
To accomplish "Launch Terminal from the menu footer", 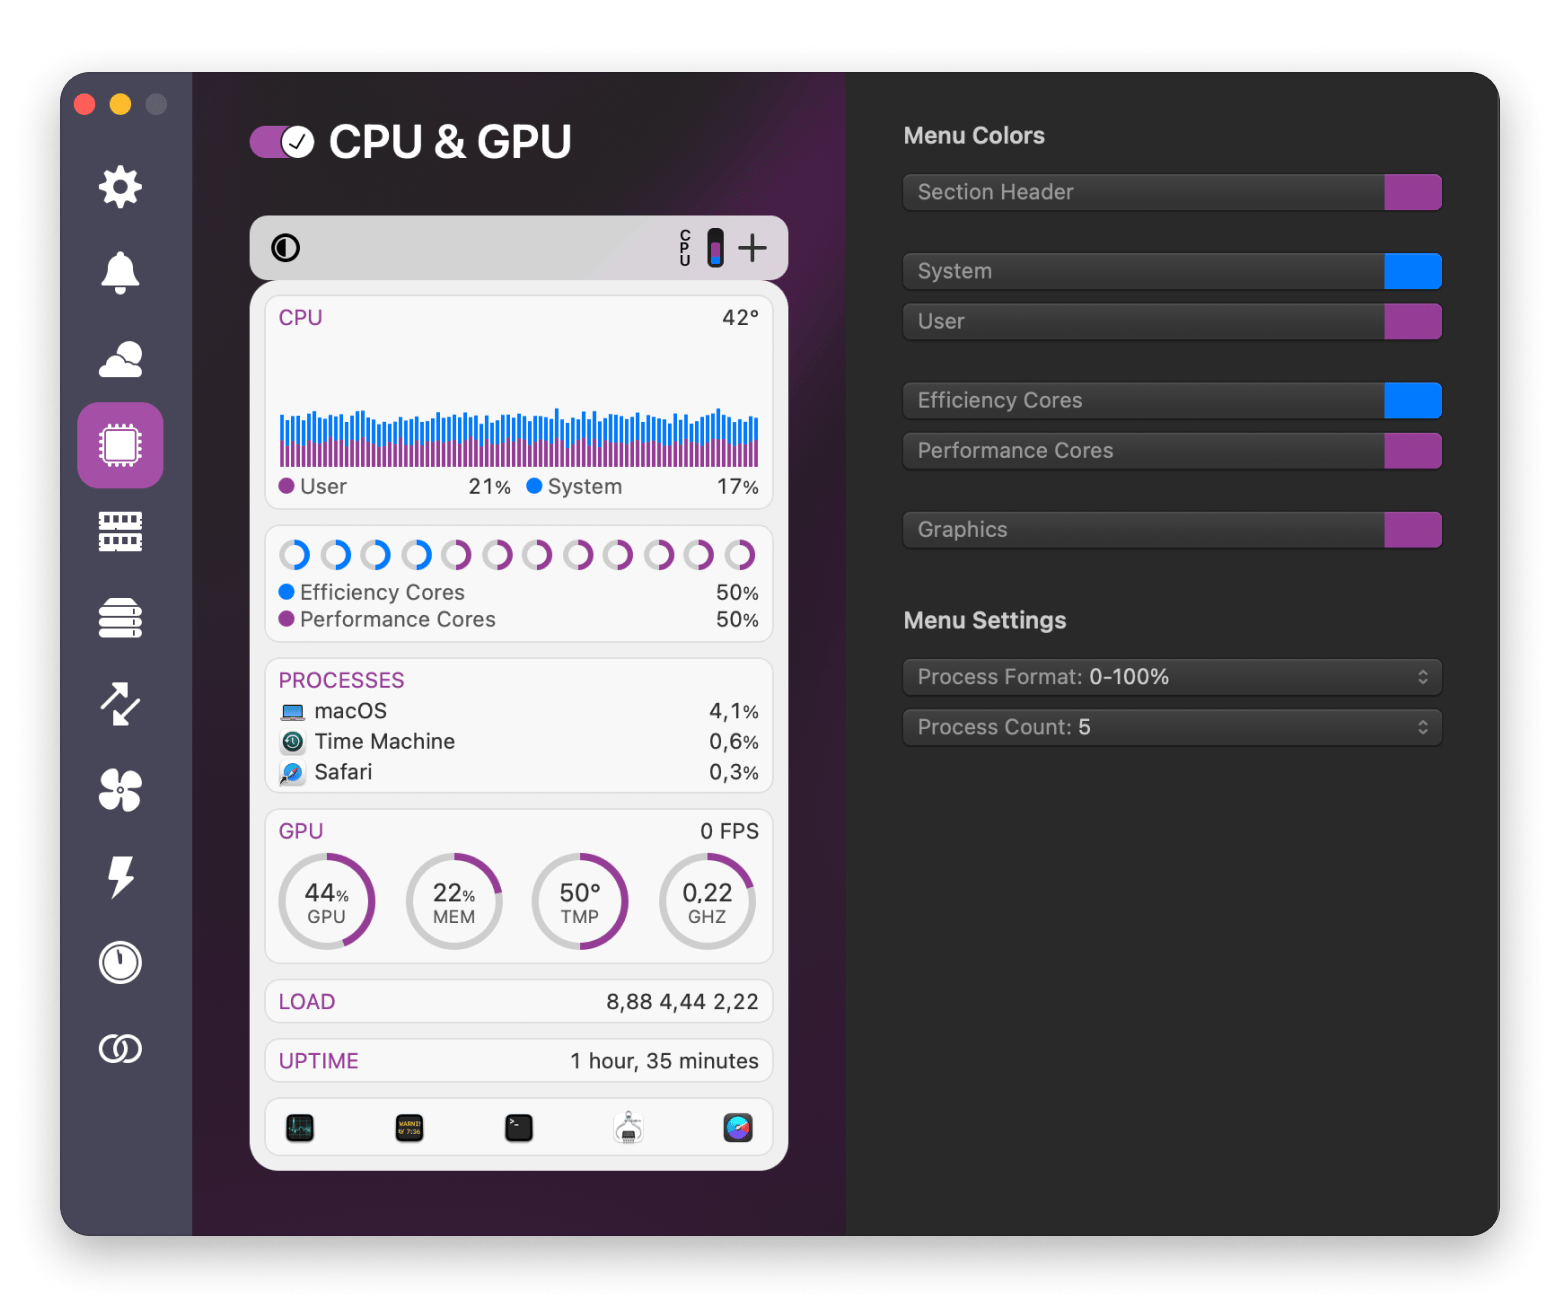I will tap(519, 1128).
